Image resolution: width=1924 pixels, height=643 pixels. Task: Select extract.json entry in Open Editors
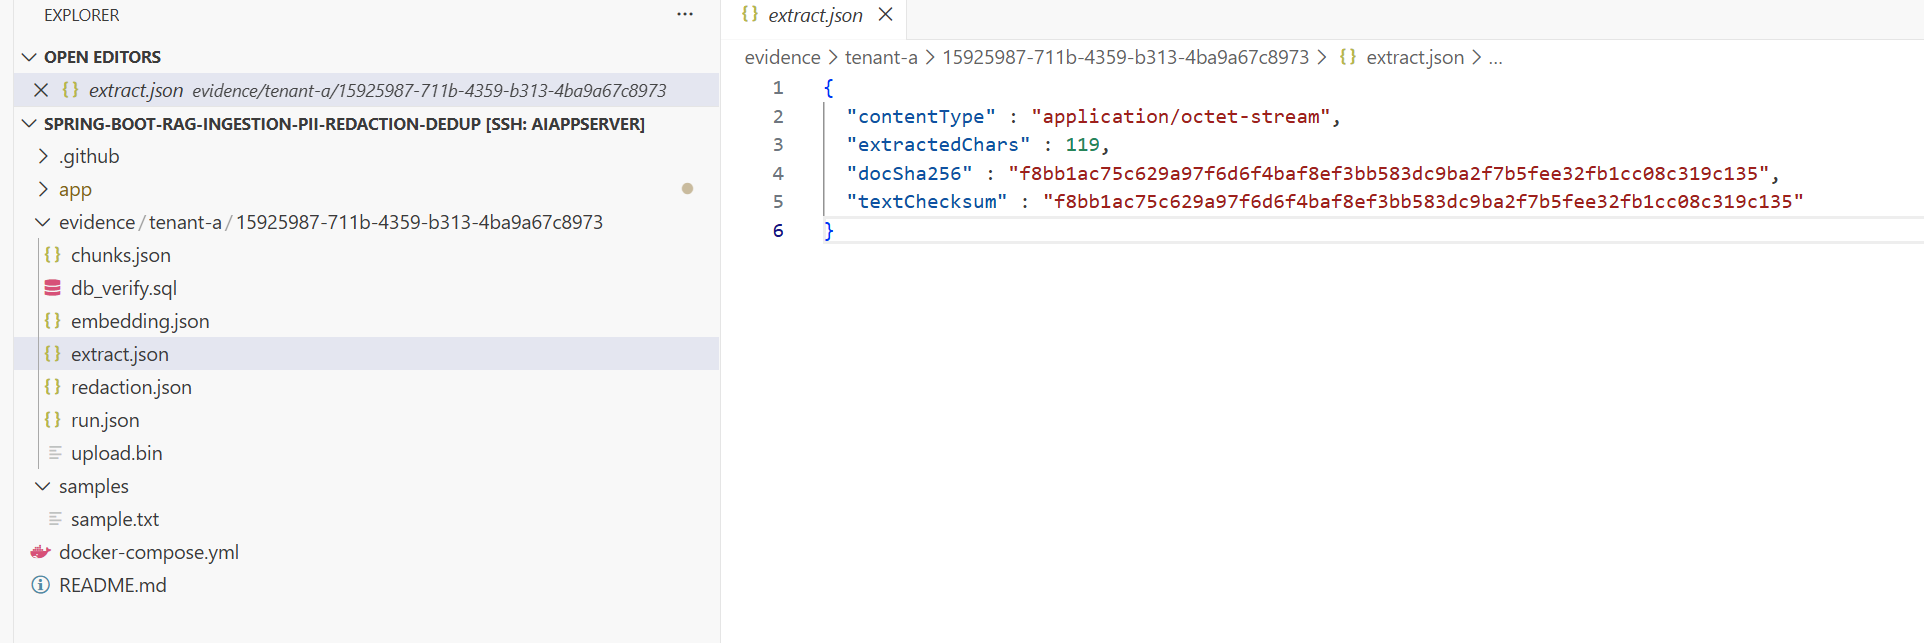tap(366, 90)
